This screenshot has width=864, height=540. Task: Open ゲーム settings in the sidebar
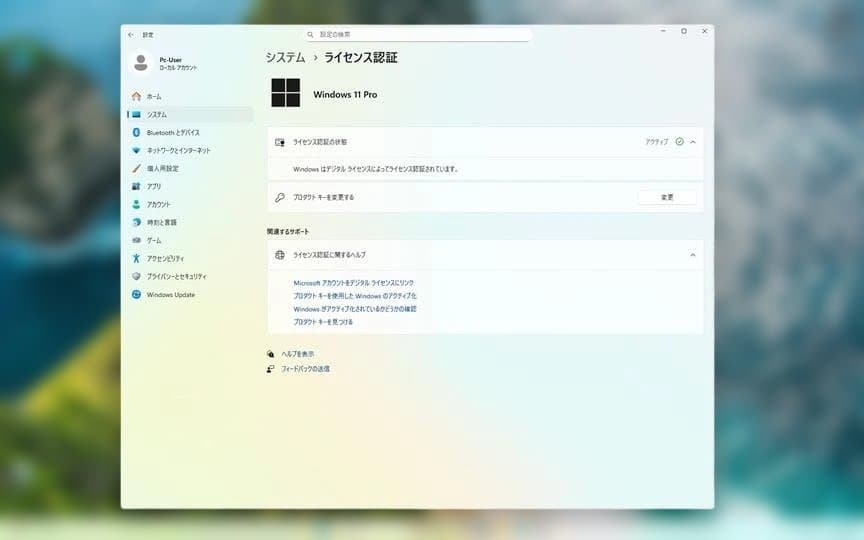coord(153,240)
